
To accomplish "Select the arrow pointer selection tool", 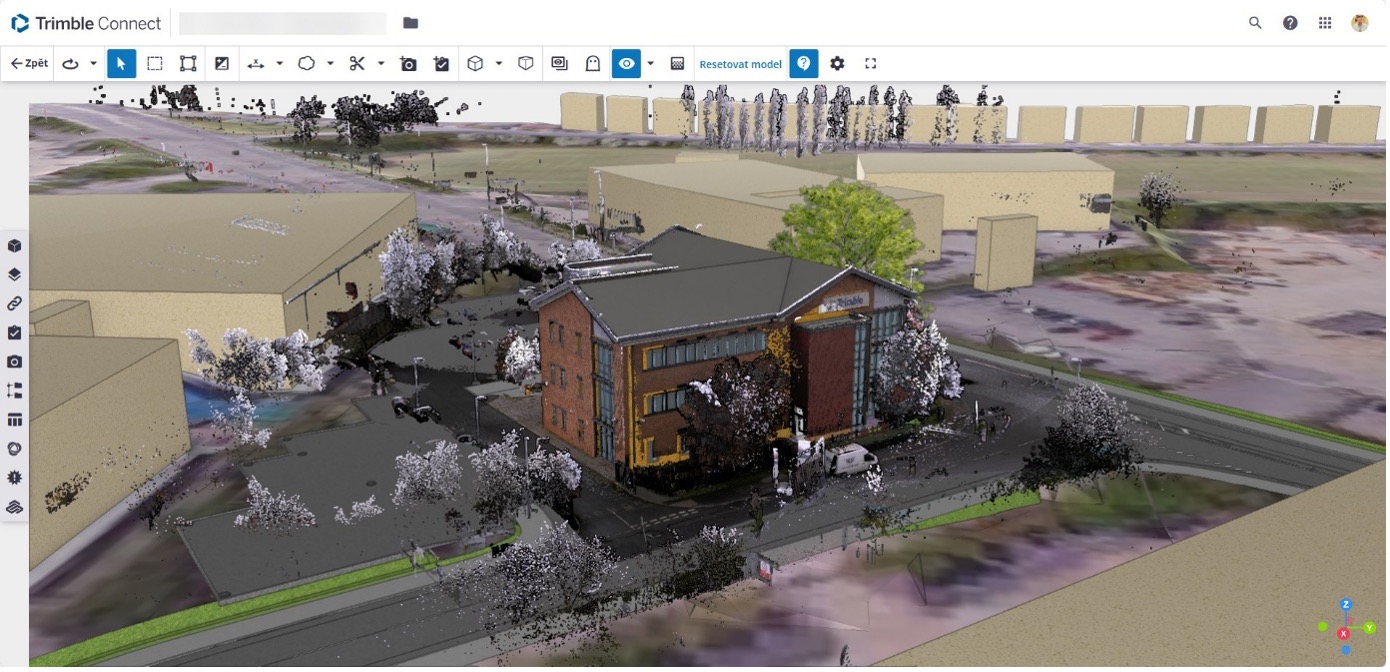I will (x=121, y=64).
